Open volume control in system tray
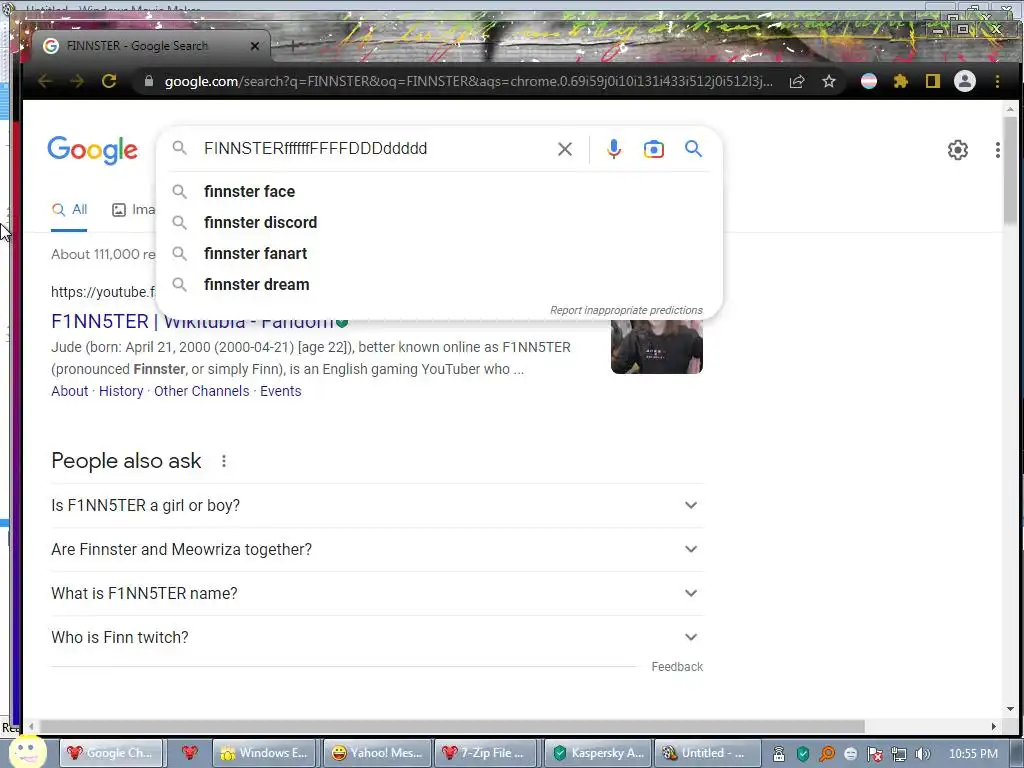 [x=923, y=754]
